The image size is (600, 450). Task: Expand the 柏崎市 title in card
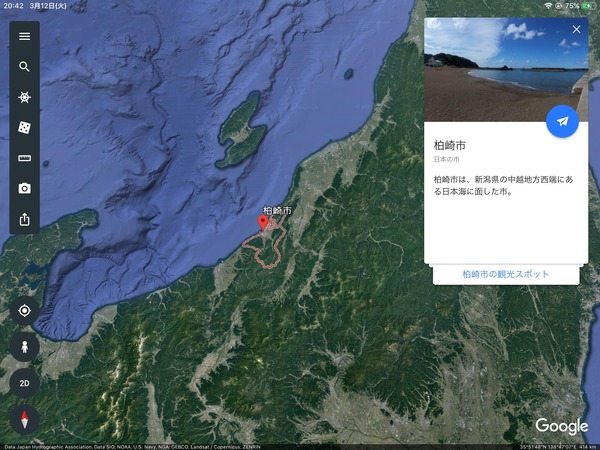pos(450,145)
